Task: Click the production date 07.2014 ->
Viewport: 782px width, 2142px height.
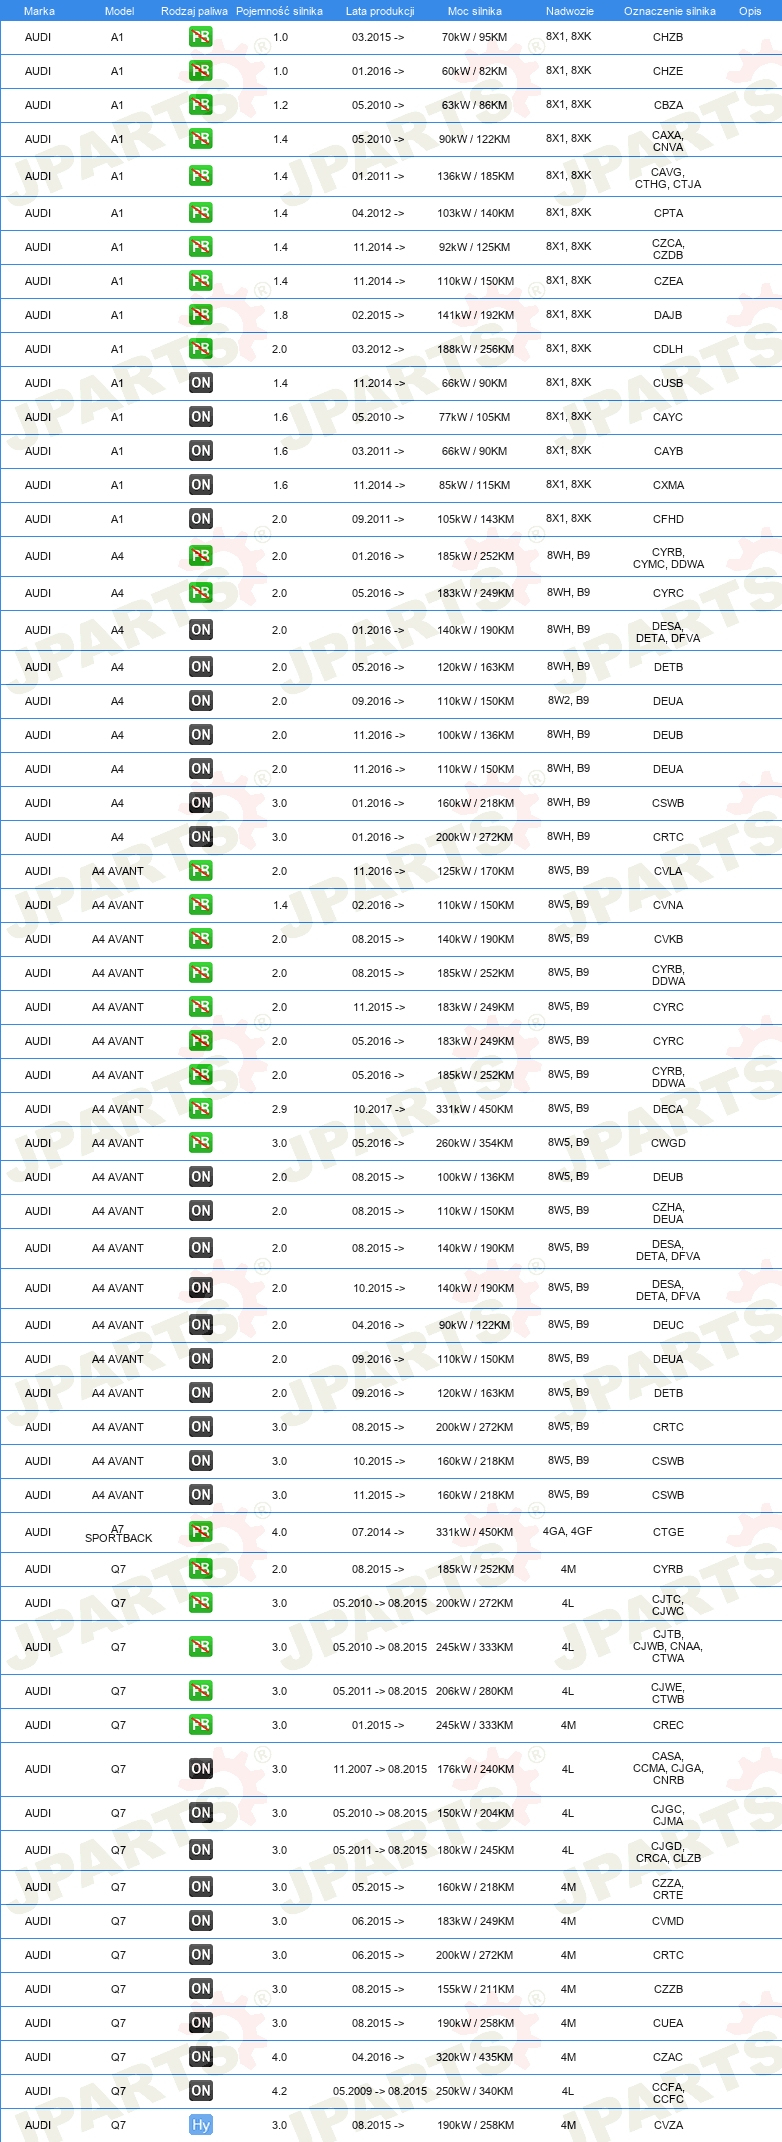Action: (378, 1532)
